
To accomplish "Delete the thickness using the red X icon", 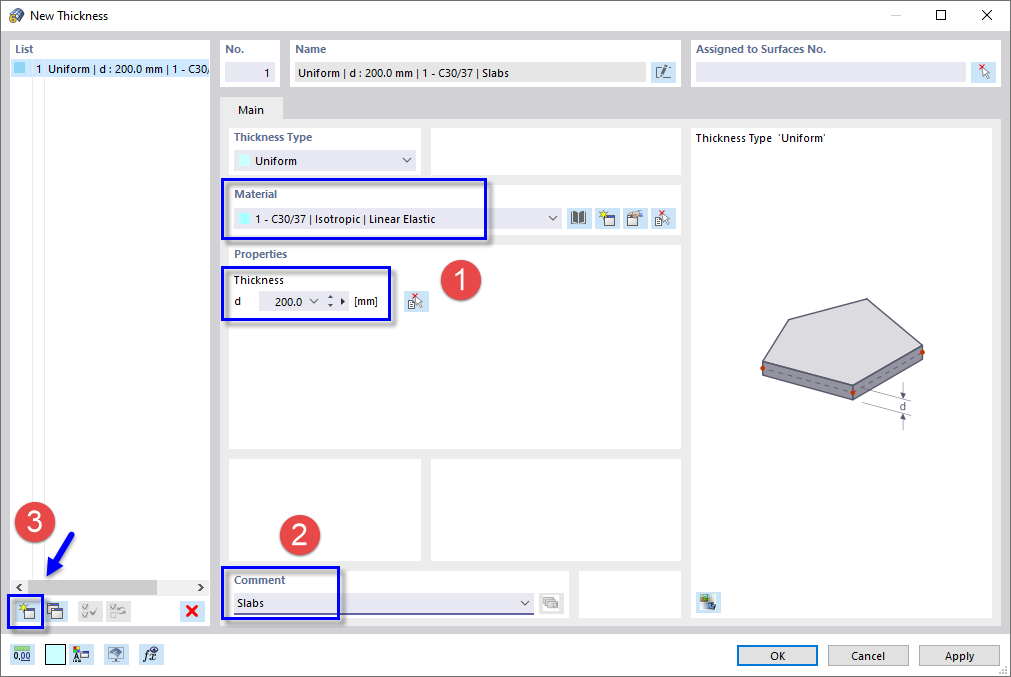I will (x=190, y=611).
